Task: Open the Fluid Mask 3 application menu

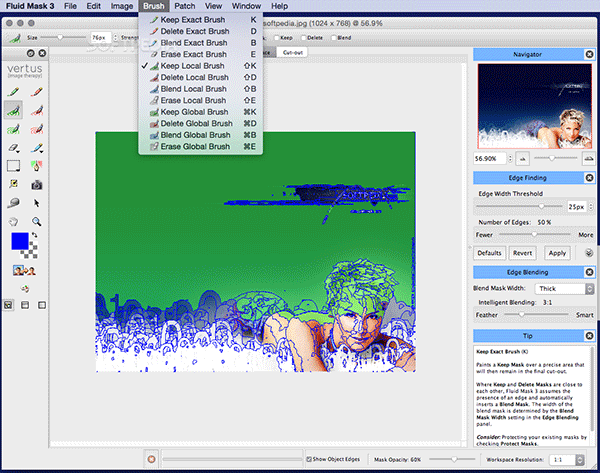Action: point(30,6)
